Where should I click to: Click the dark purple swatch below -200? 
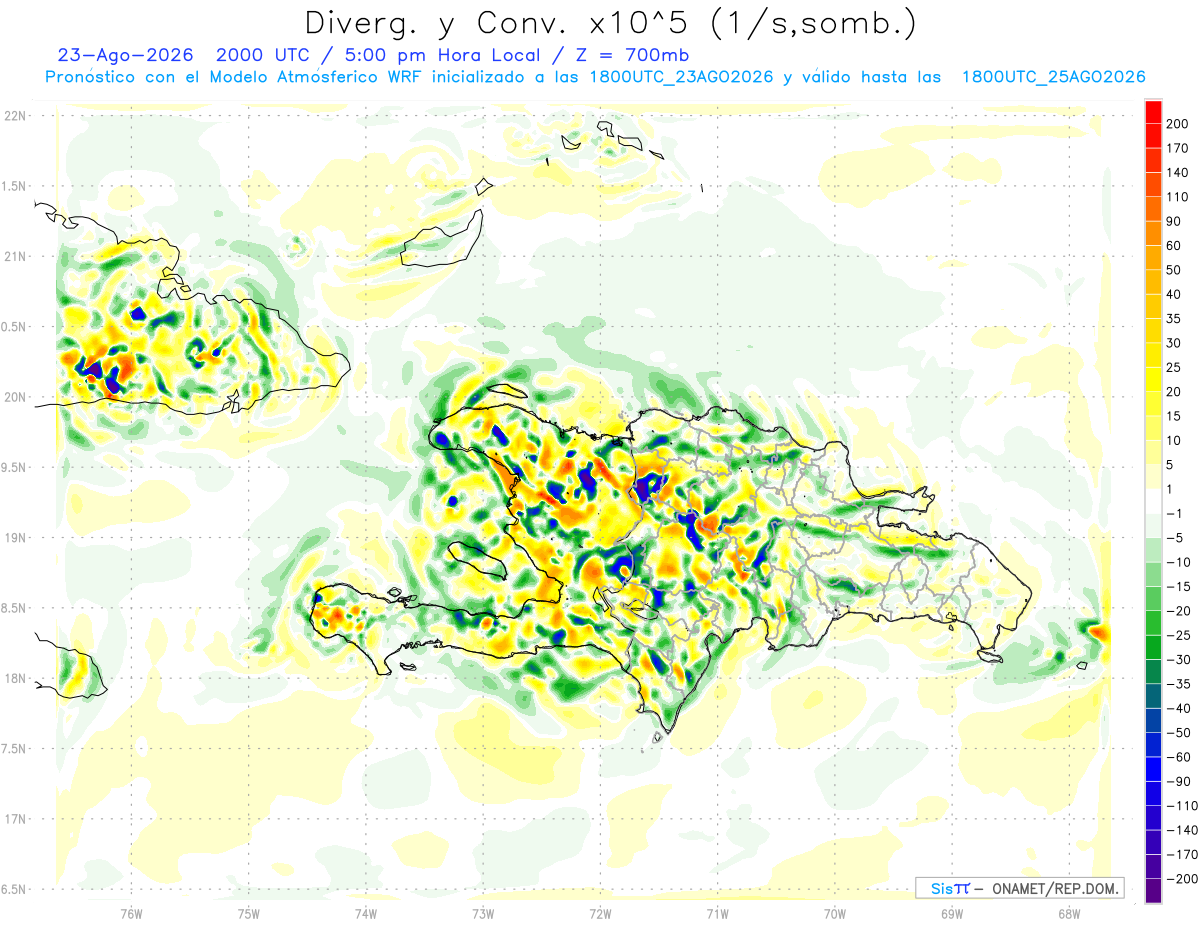click(x=1153, y=890)
